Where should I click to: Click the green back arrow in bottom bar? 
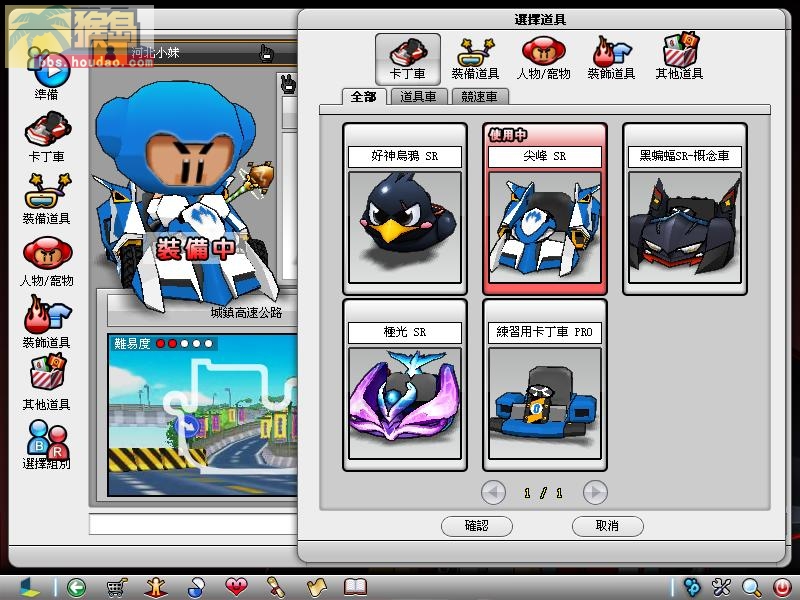[77, 588]
